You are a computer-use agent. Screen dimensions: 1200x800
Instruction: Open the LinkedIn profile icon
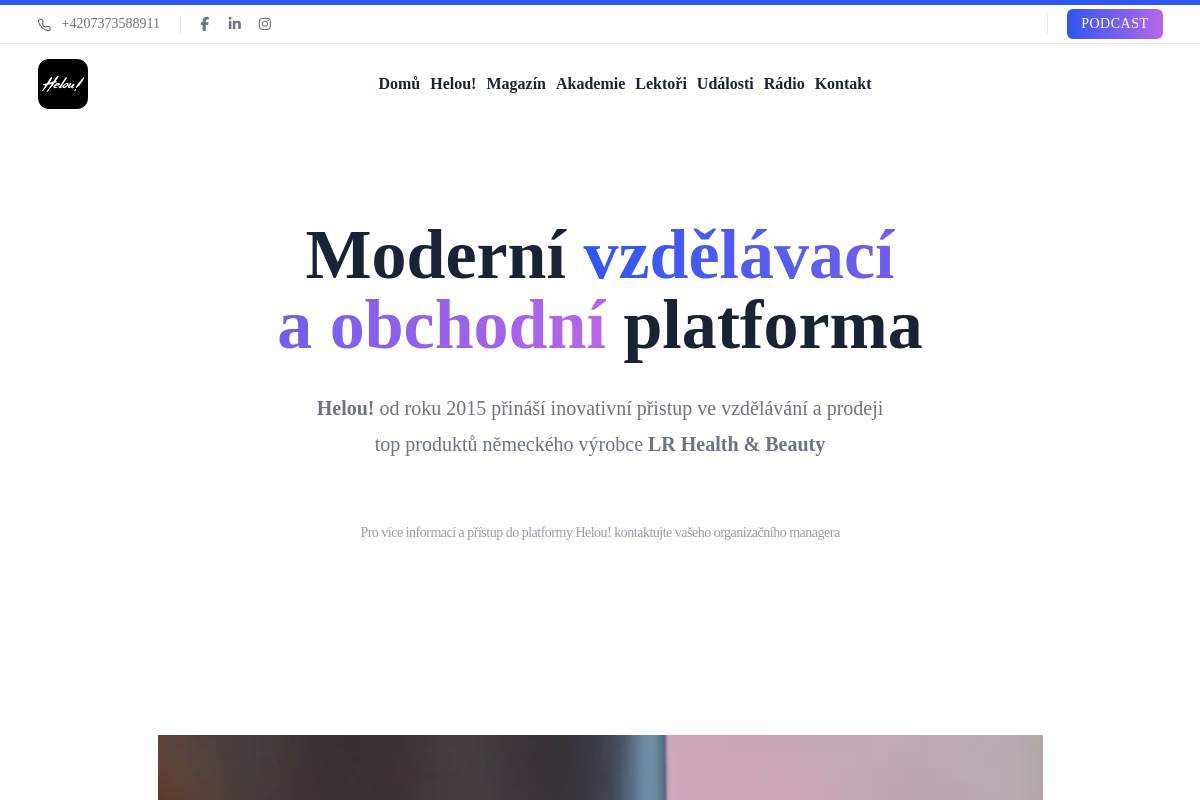(x=235, y=24)
